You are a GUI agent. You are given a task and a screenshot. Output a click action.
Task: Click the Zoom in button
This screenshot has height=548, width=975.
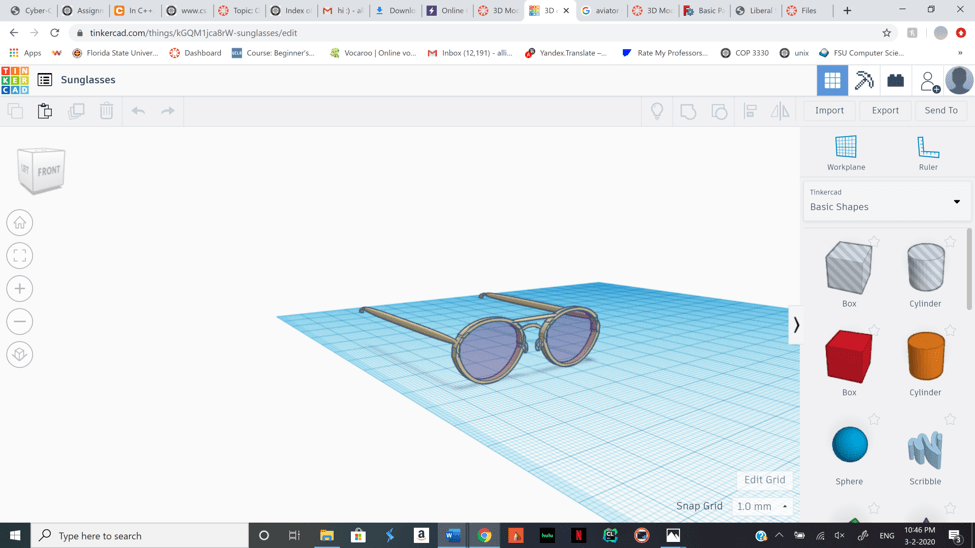pos(20,289)
